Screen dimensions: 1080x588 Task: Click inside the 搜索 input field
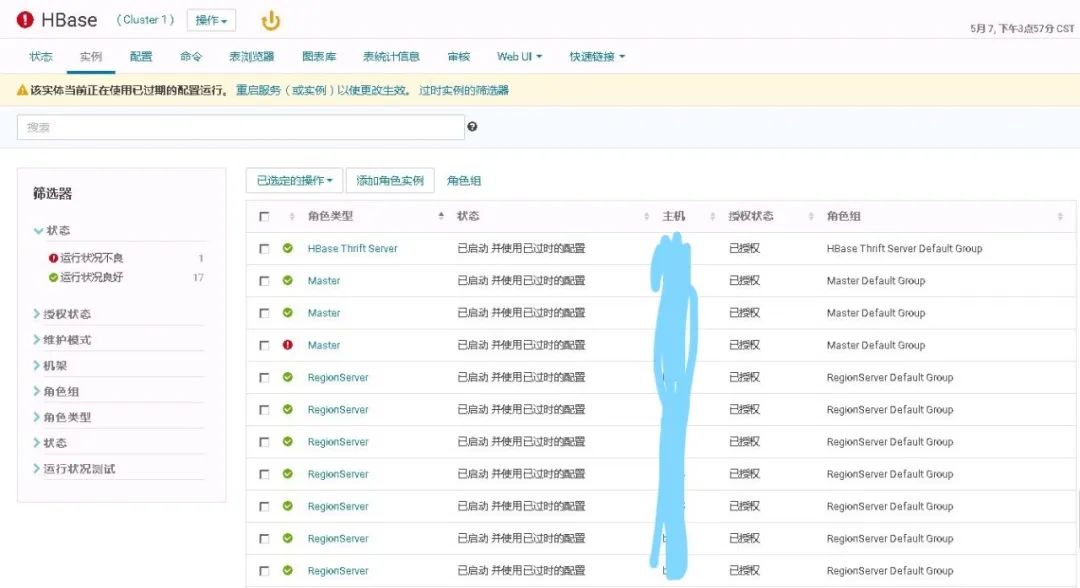click(241, 127)
